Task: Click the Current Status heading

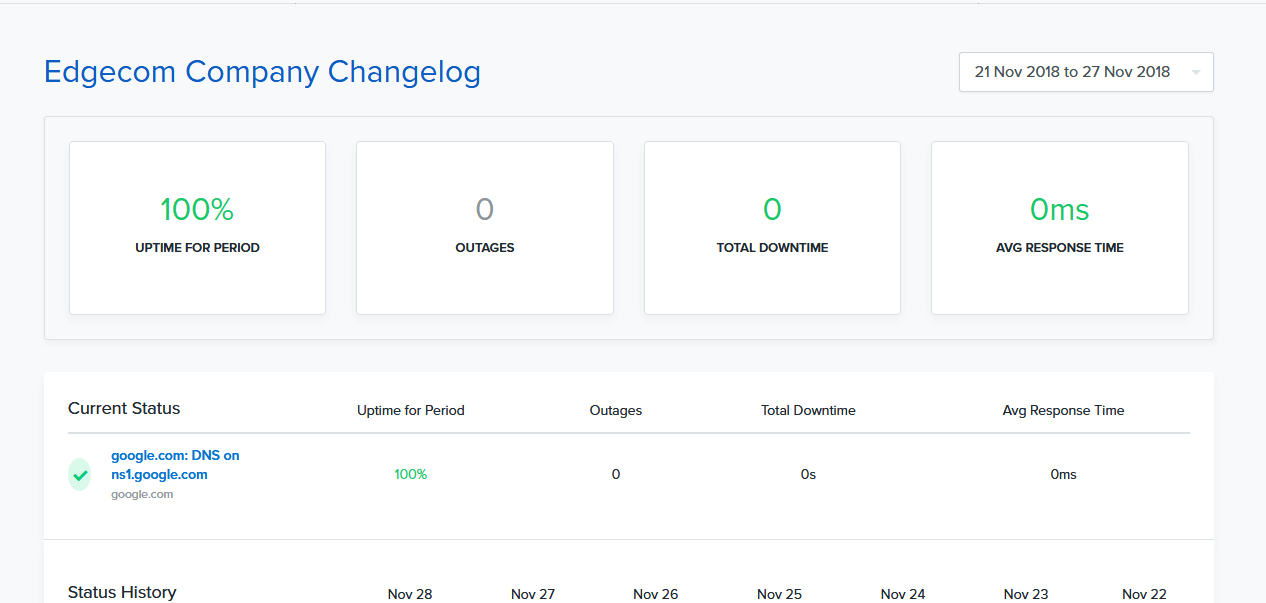Action: click(x=124, y=408)
